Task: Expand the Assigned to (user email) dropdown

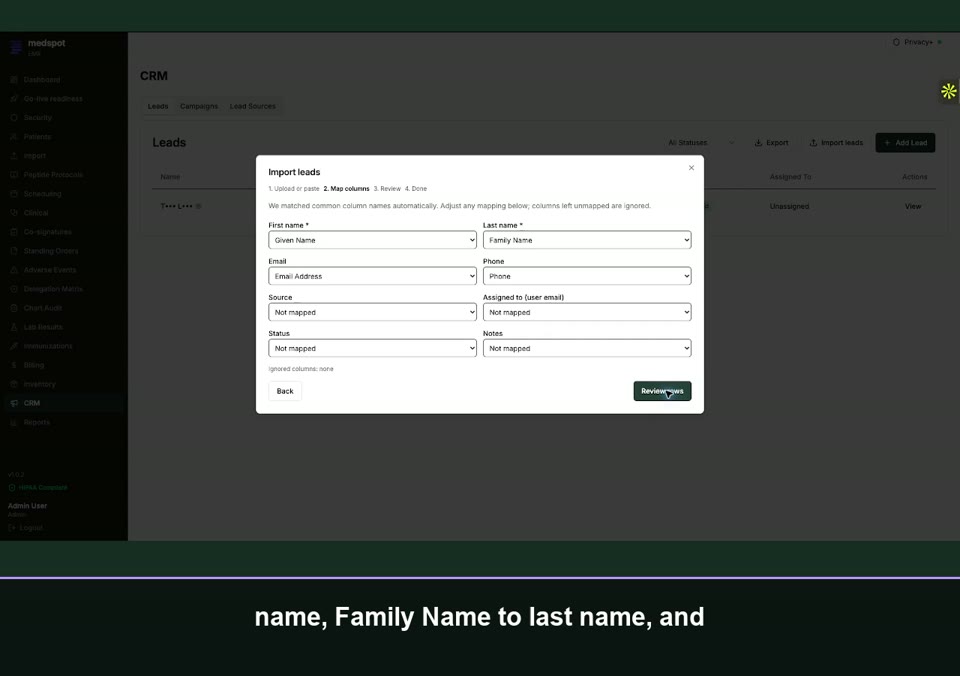Action: (587, 312)
